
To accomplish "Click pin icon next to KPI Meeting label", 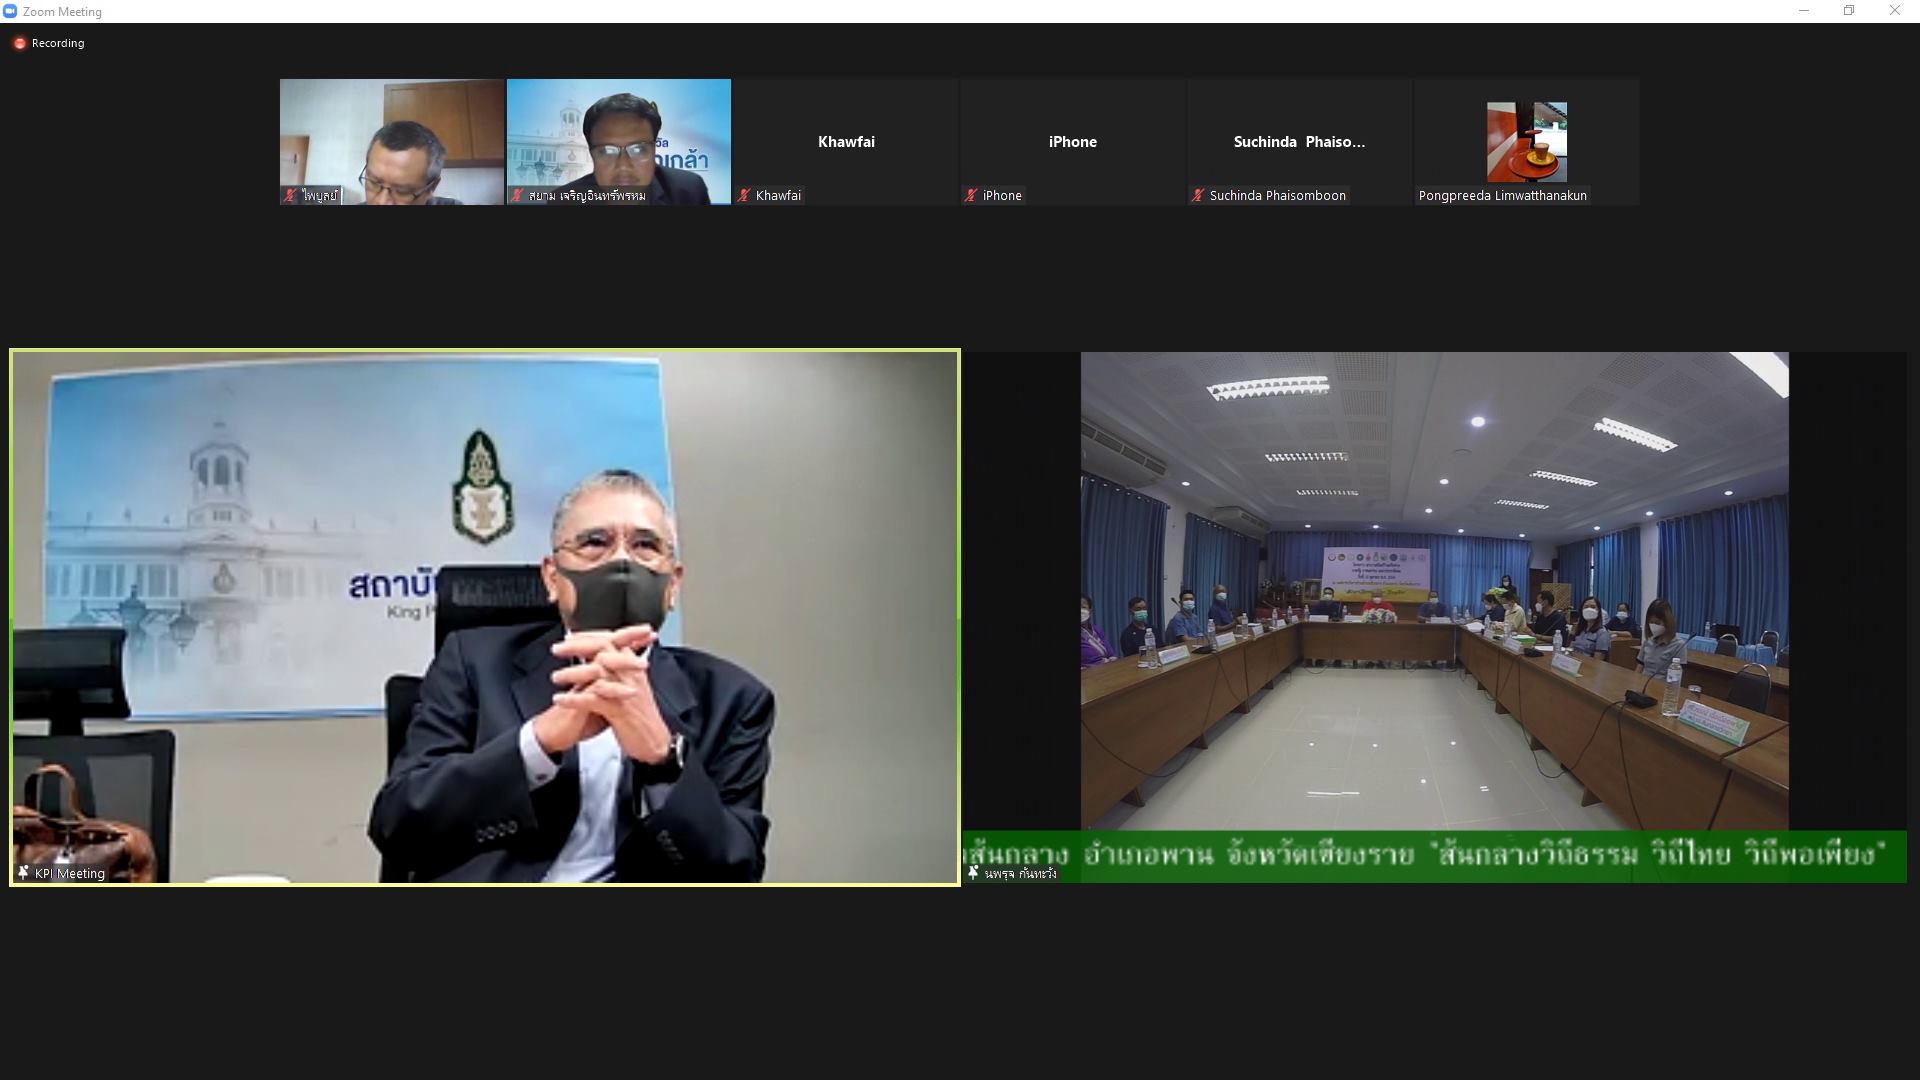I will click(23, 873).
